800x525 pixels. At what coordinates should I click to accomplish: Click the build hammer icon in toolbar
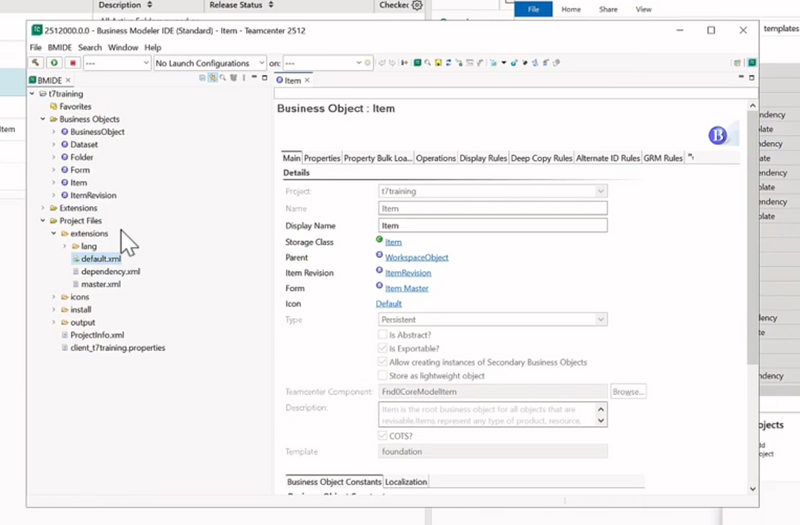(x=35, y=63)
